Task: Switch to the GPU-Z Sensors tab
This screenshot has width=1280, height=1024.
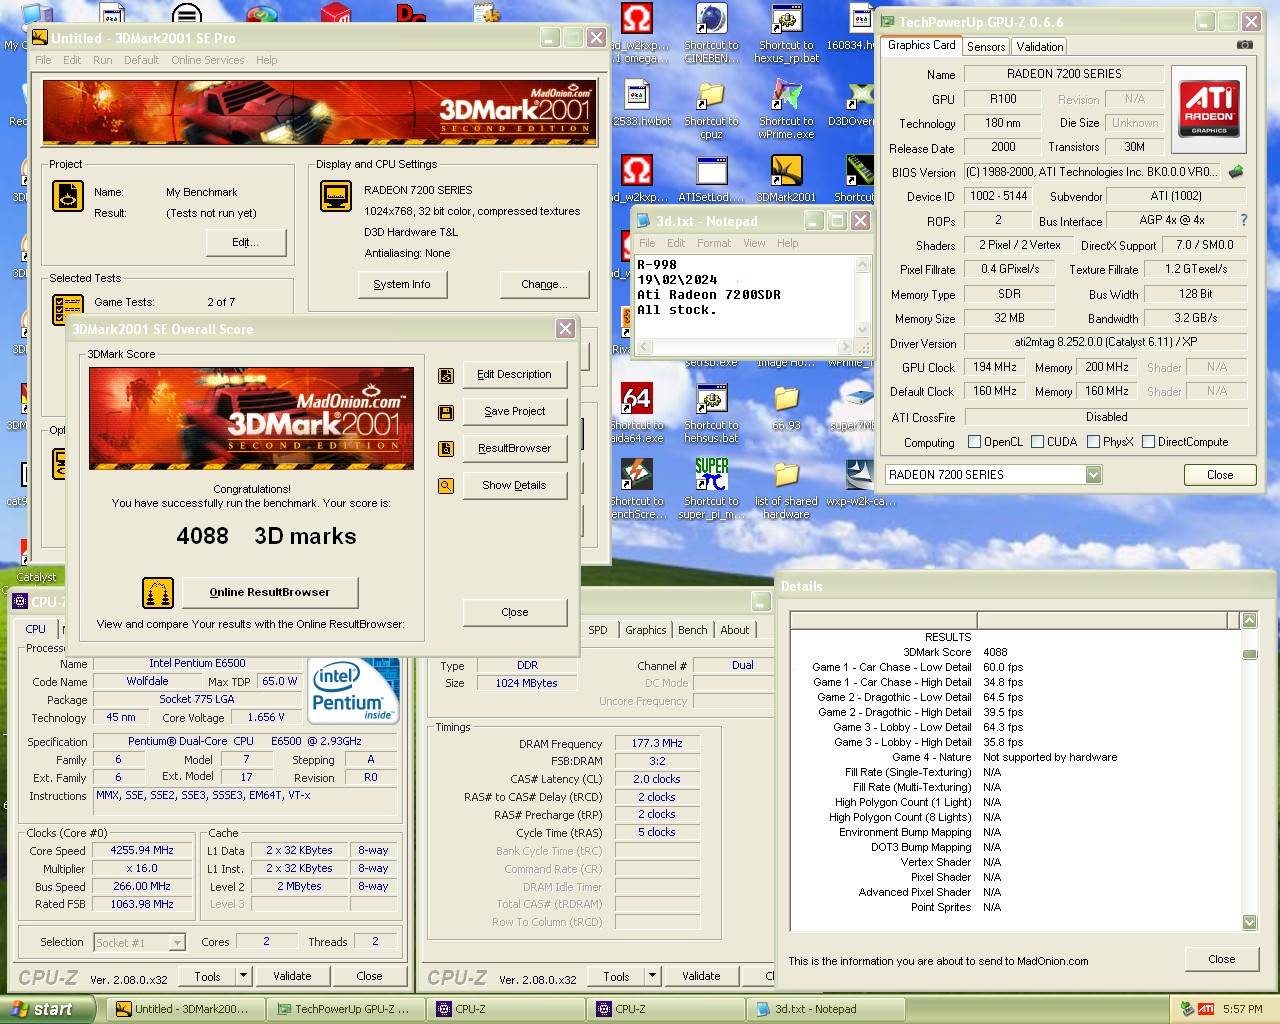Action: click(x=986, y=47)
